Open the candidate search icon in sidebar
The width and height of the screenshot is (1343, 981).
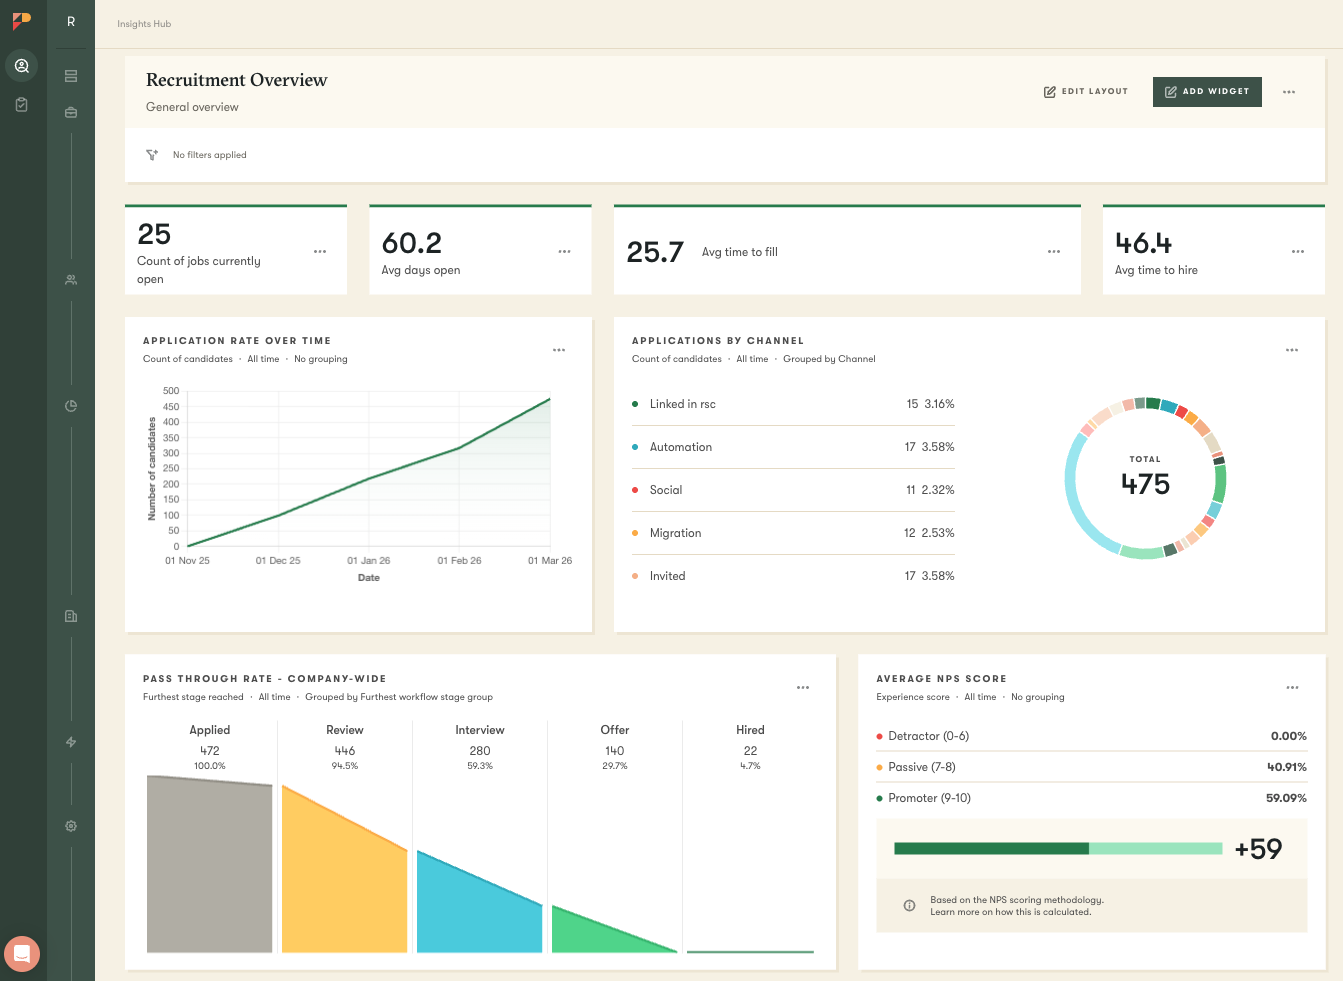(x=22, y=66)
